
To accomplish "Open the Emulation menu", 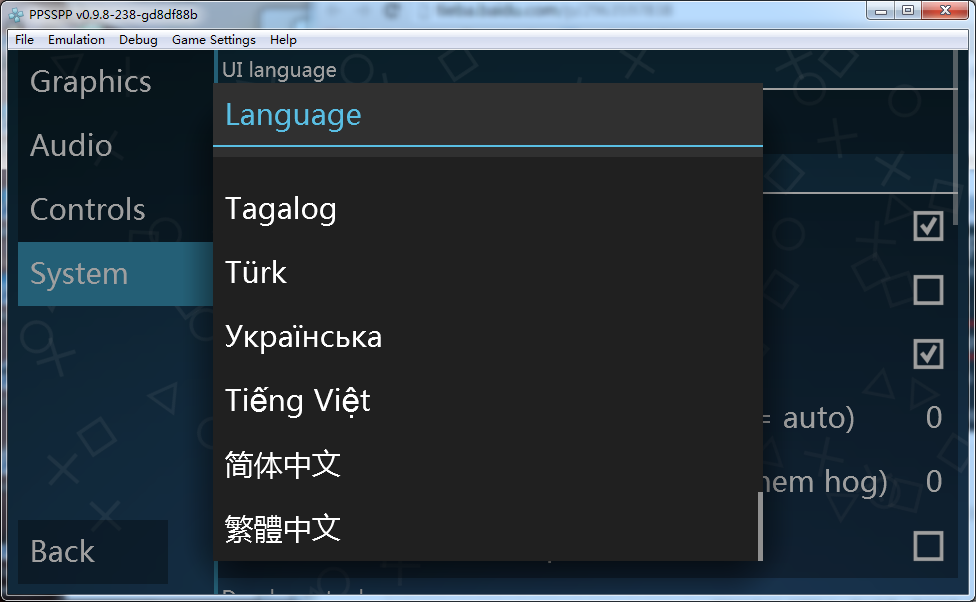I will (x=77, y=40).
